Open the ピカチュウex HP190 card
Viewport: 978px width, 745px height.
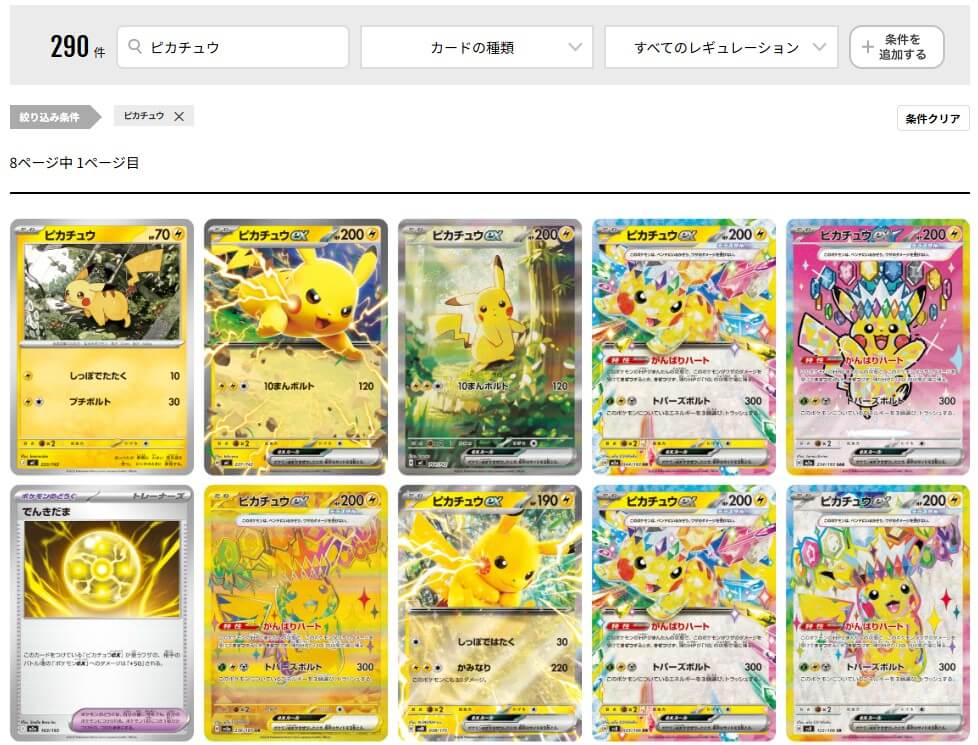[490, 613]
